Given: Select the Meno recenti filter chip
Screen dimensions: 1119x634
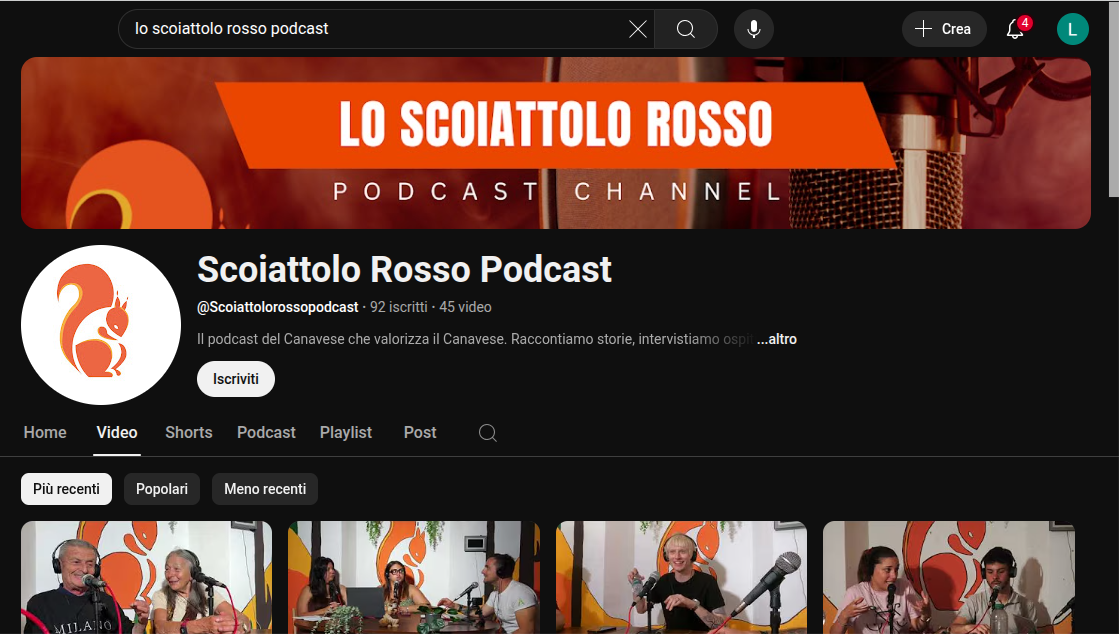Looking at the screenshot, I should point(265,489).
